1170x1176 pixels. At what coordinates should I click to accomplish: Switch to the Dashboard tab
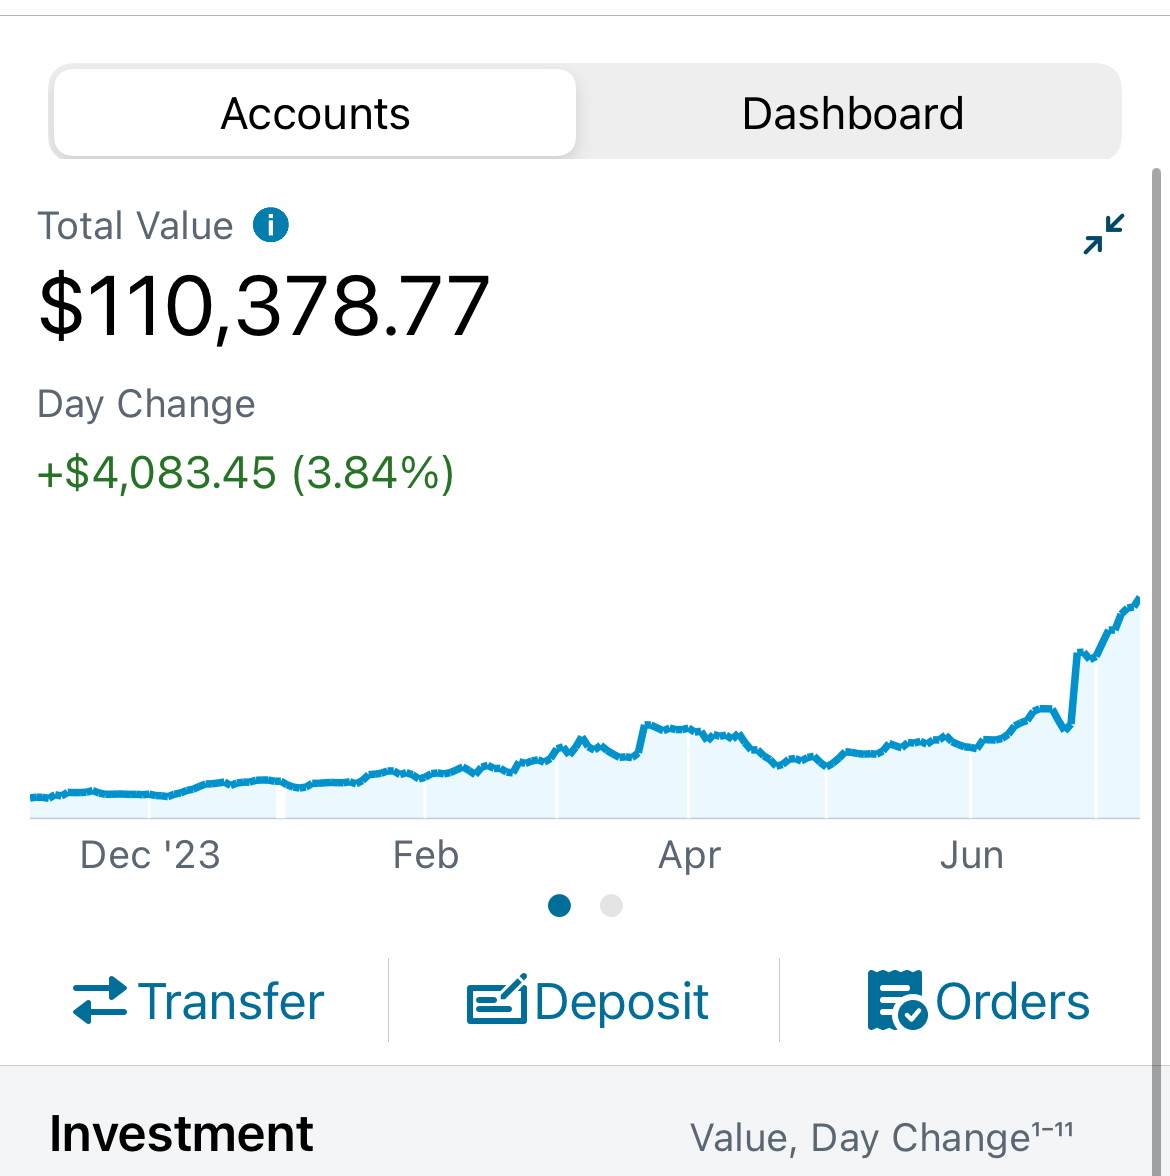(853, 113)
